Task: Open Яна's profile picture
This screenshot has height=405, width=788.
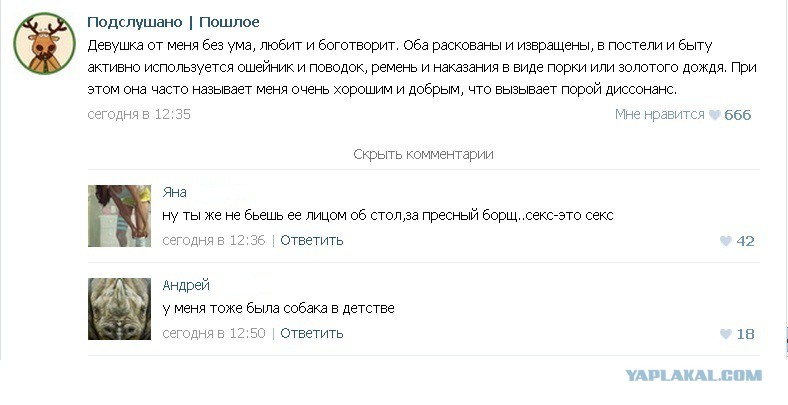Action: pyautogui.click(x=119, y=216)
